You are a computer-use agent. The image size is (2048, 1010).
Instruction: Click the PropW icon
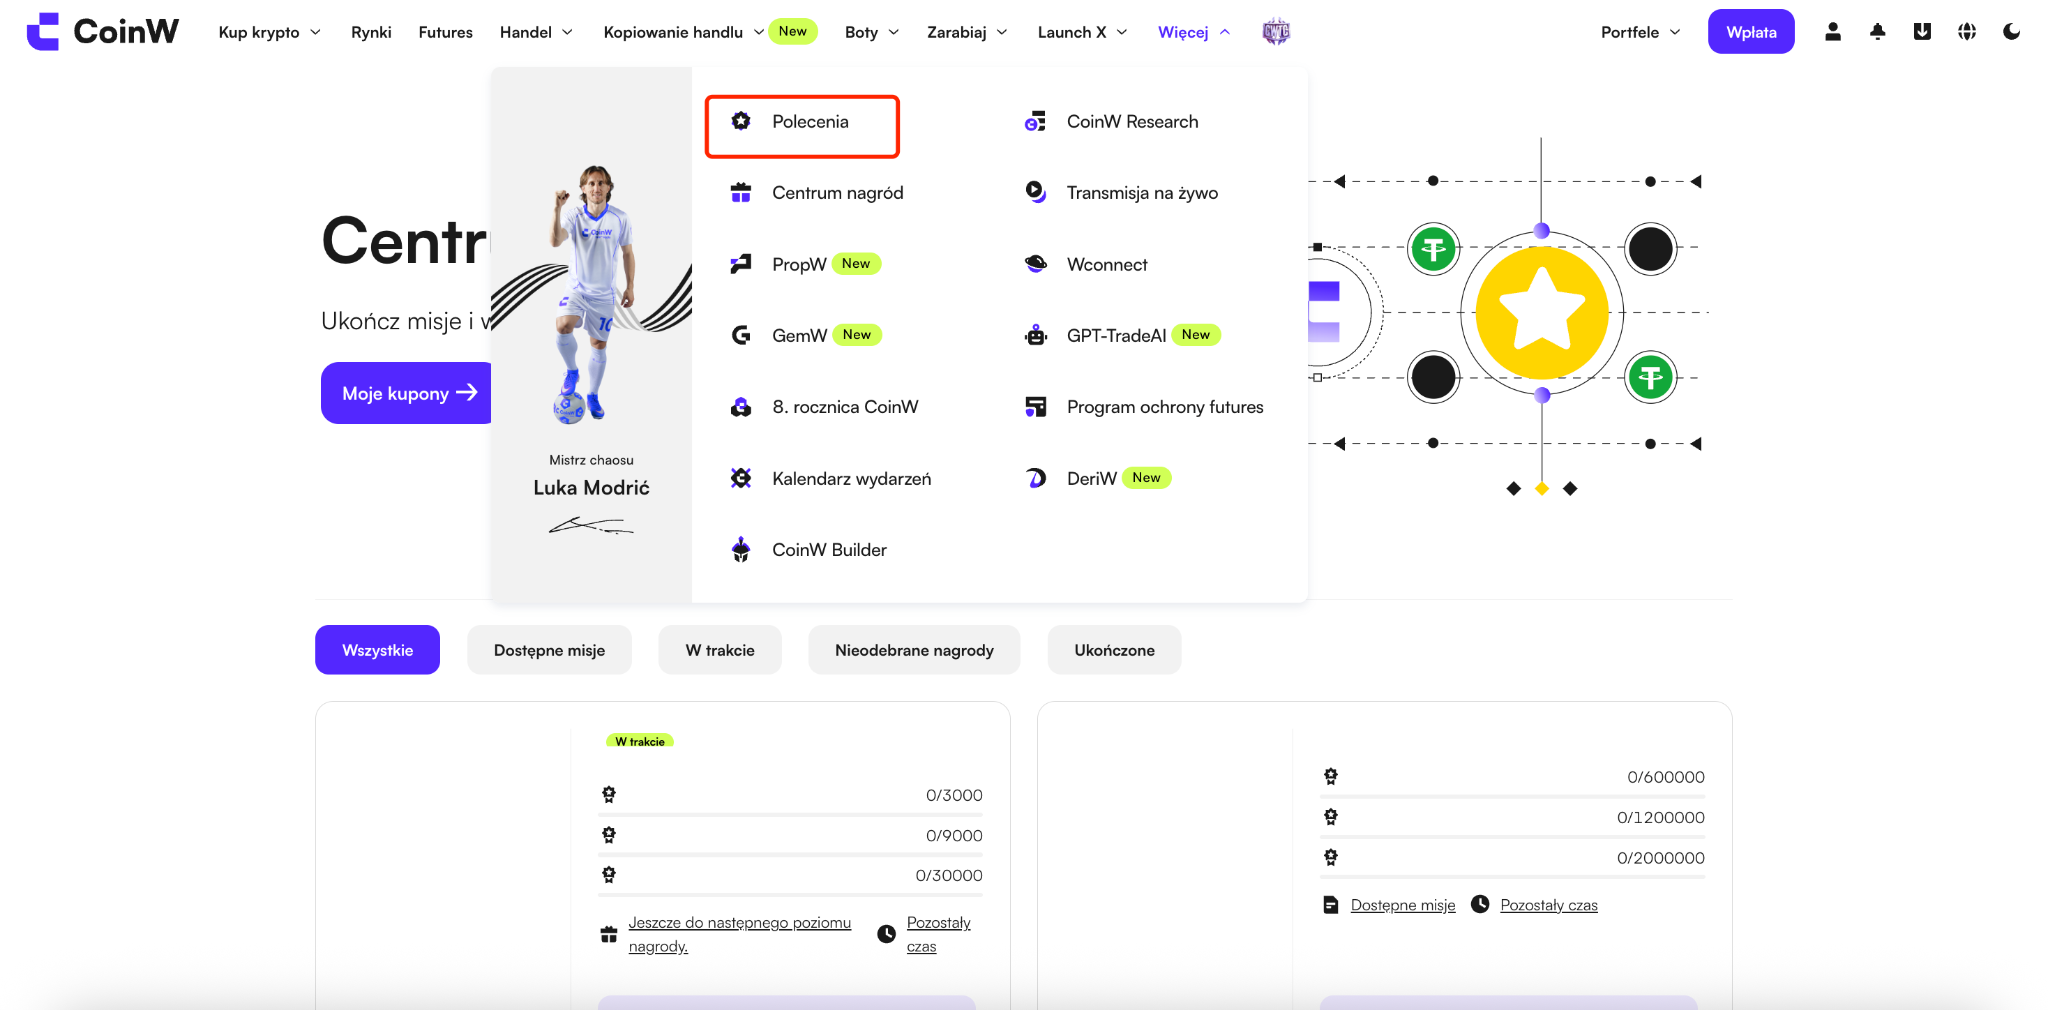coord(741,264)
